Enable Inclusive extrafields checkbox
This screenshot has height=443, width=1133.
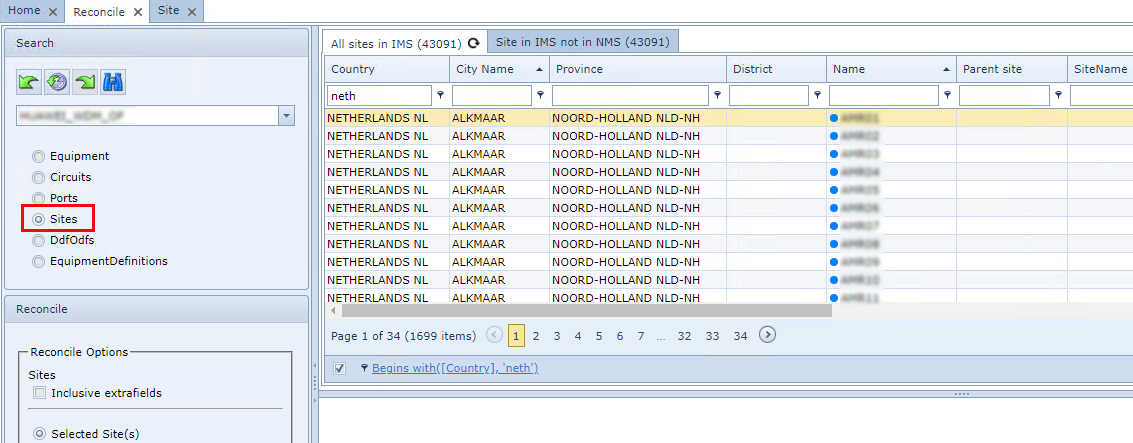pyautogui.click(x=39, y=393)
